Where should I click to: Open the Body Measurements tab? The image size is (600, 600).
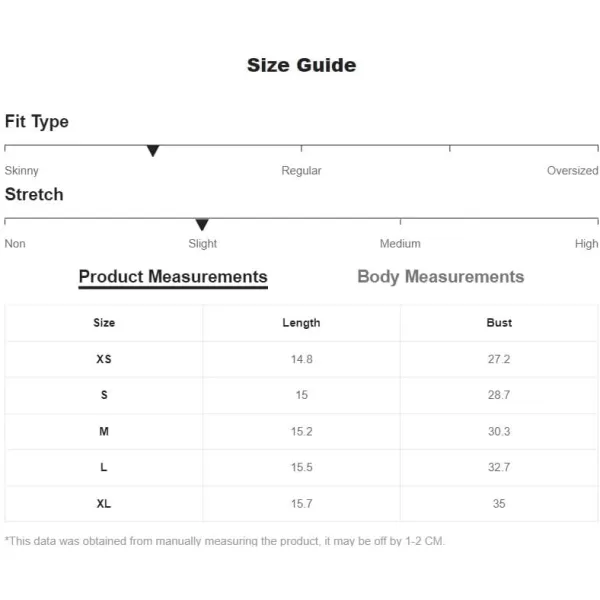tap(440, 277)
